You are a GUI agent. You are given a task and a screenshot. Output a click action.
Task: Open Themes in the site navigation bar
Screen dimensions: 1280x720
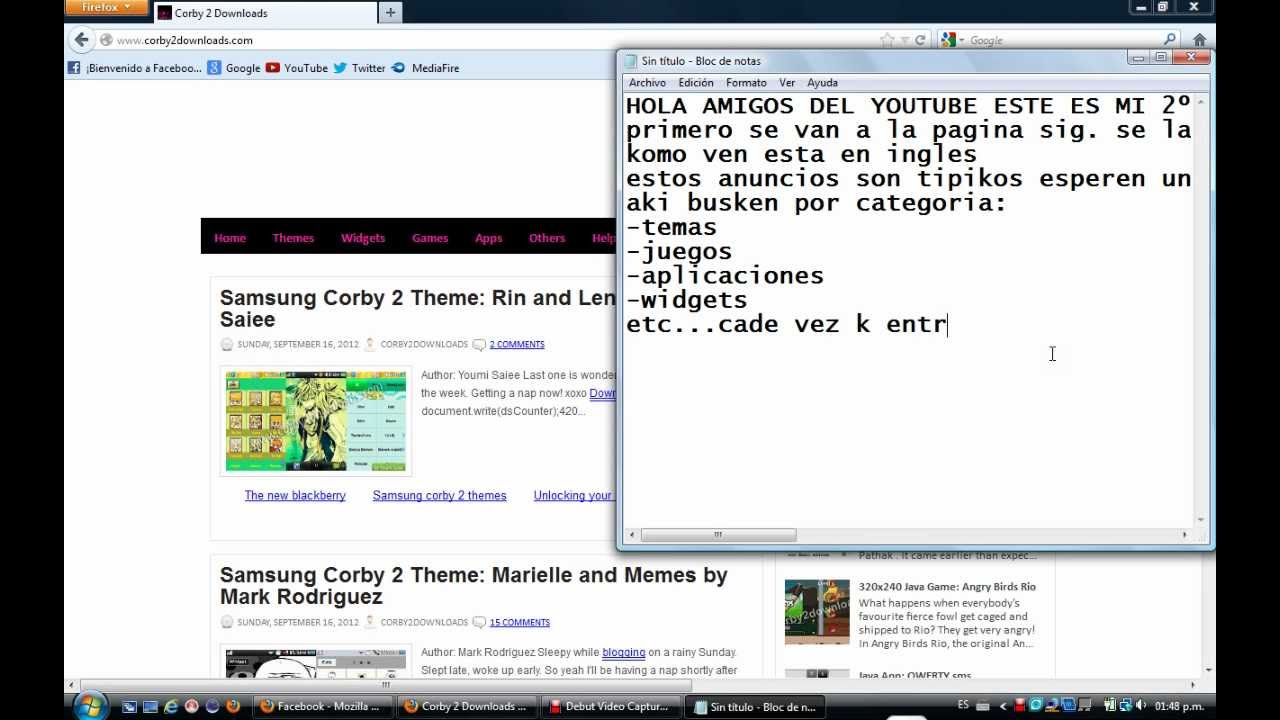point(293,238)
